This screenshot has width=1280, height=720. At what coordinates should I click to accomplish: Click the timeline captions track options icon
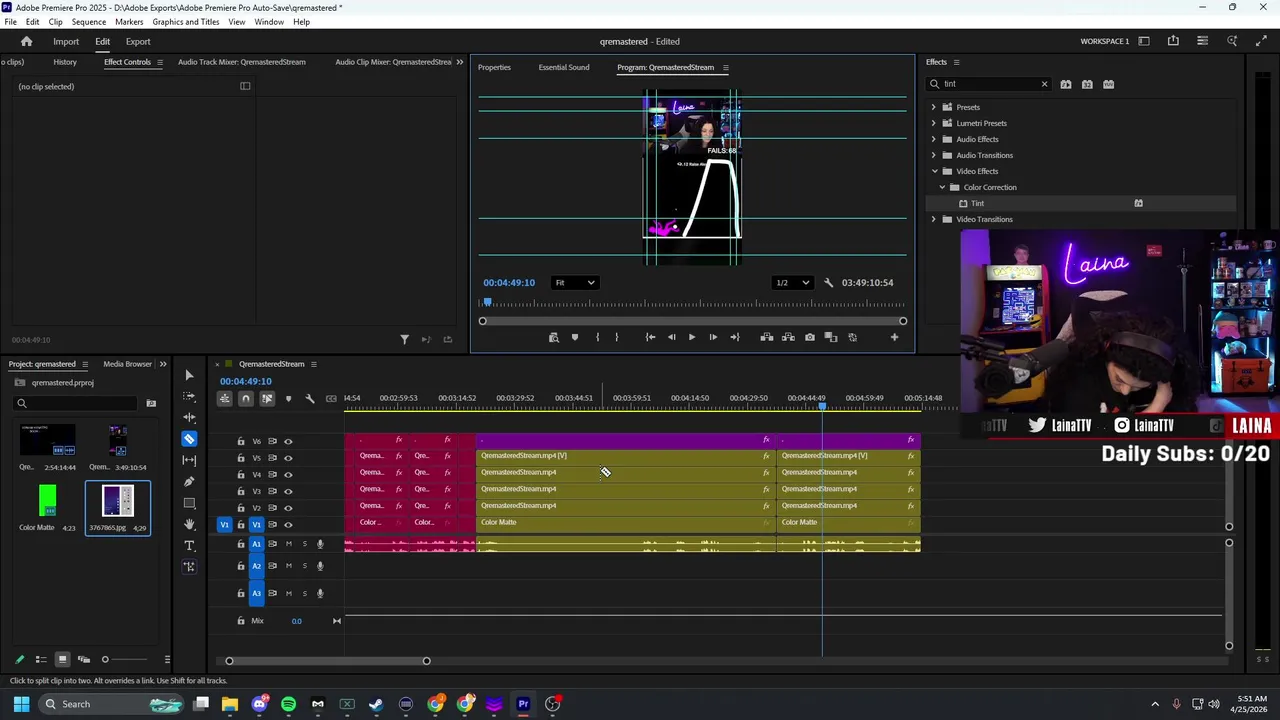331,398
